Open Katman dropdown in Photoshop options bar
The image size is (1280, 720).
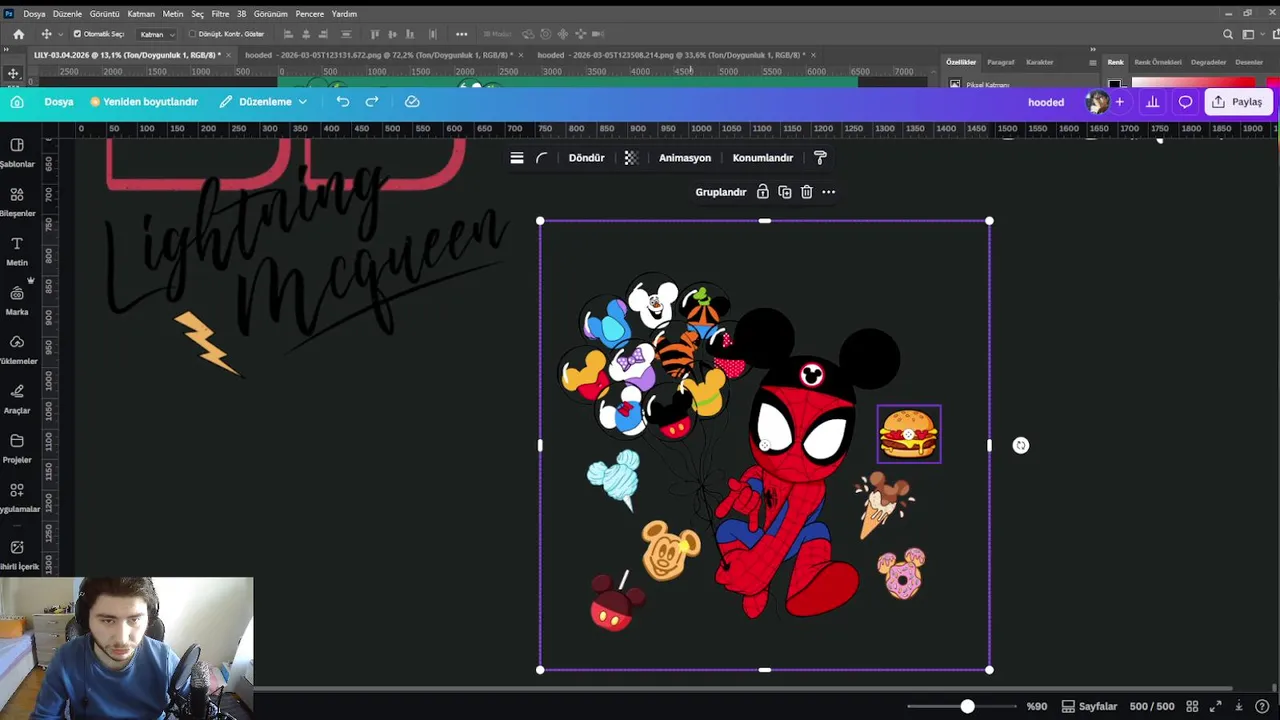(x=157, y=34)
